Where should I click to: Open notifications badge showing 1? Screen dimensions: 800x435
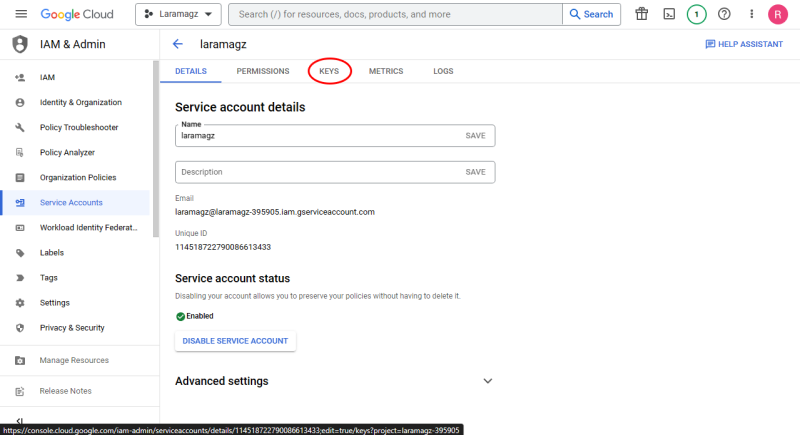coord(696,14)
